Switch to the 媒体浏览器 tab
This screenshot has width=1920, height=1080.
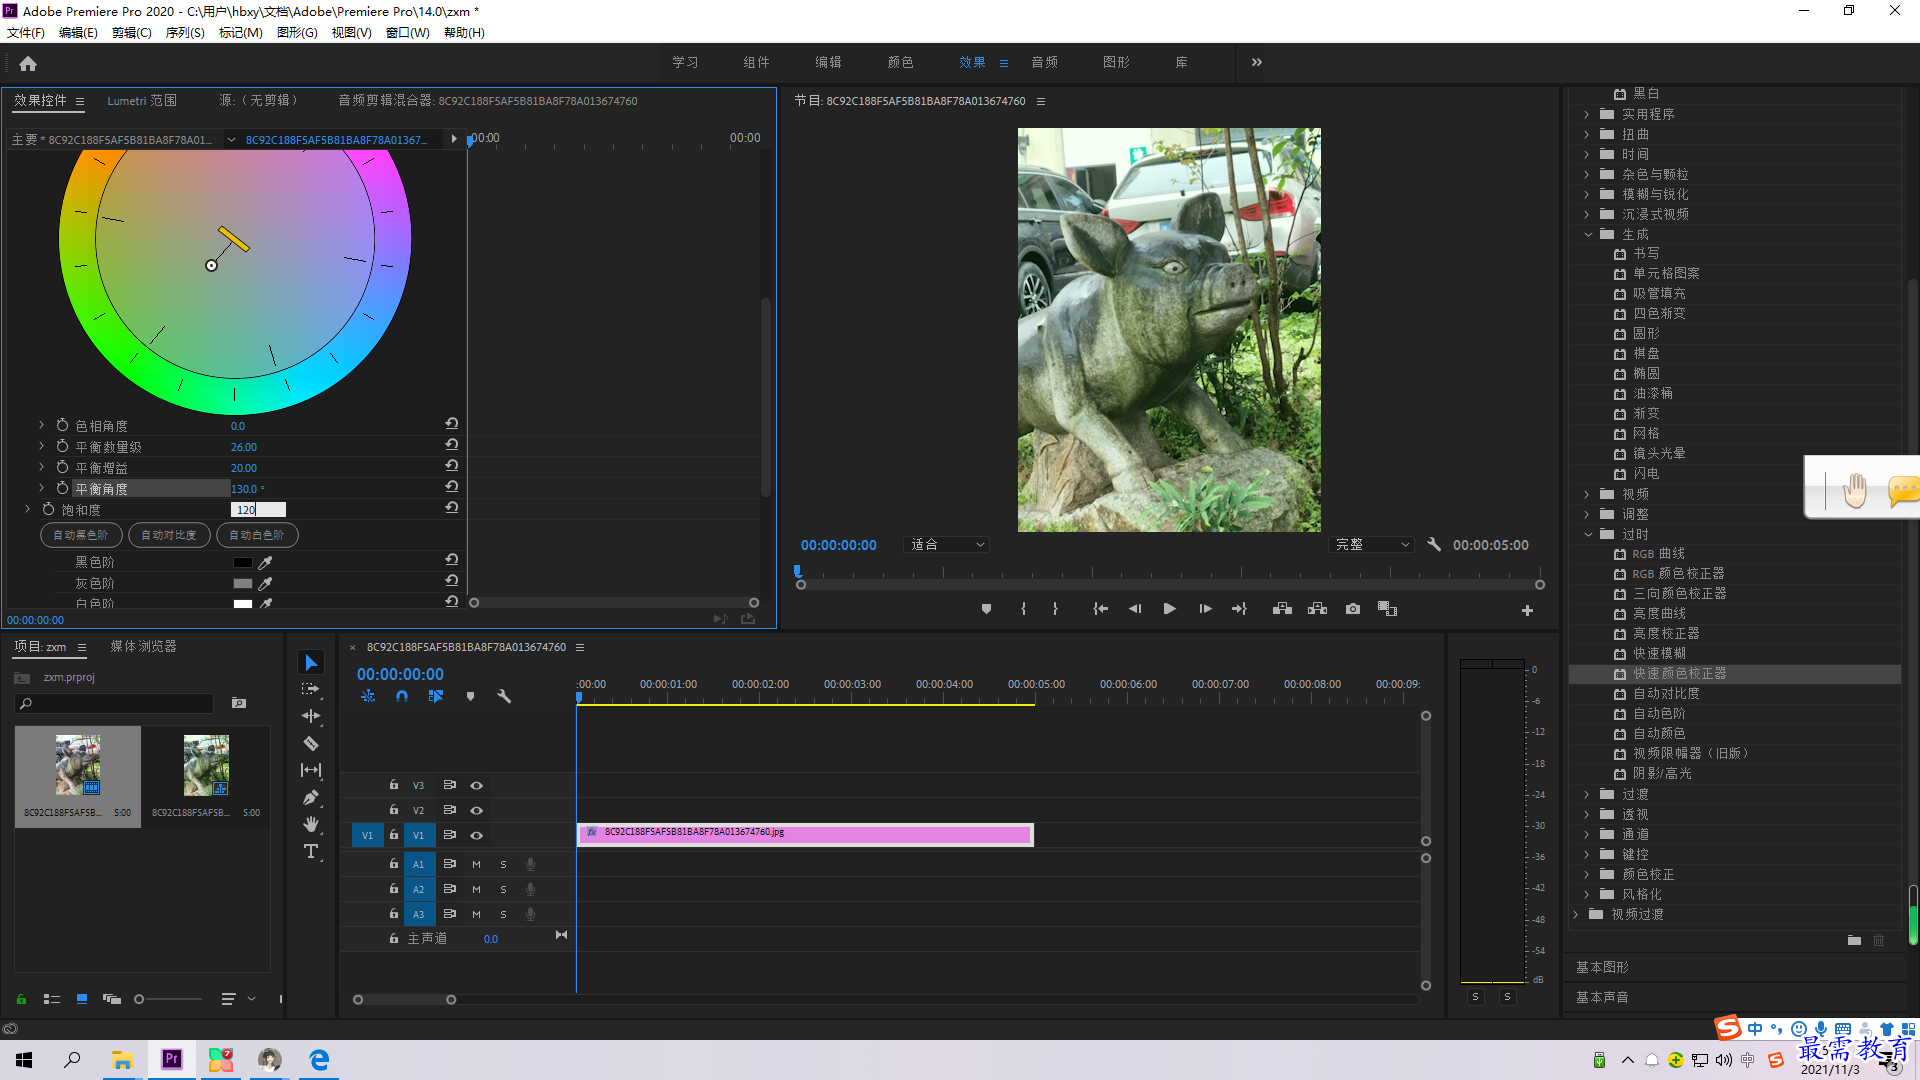click(x=143, y=647)
